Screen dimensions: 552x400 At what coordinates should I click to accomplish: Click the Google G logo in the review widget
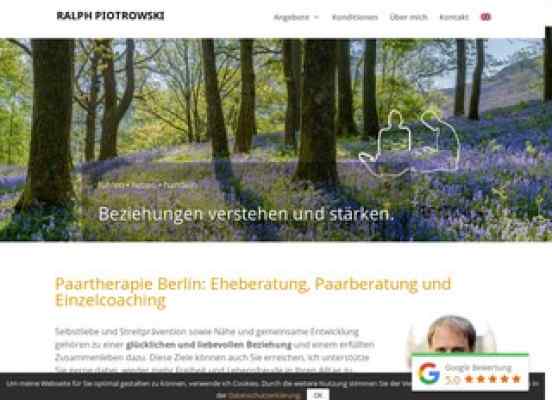pyautogui.click(x=429, y=373)
